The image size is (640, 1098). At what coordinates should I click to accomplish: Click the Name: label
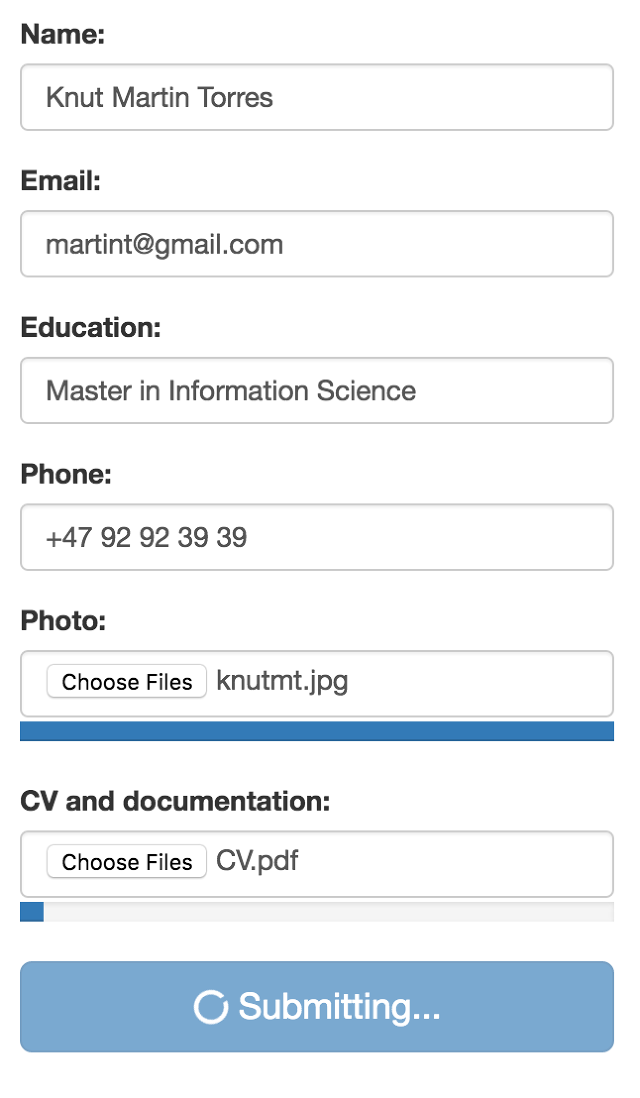(x=63, y=34)
